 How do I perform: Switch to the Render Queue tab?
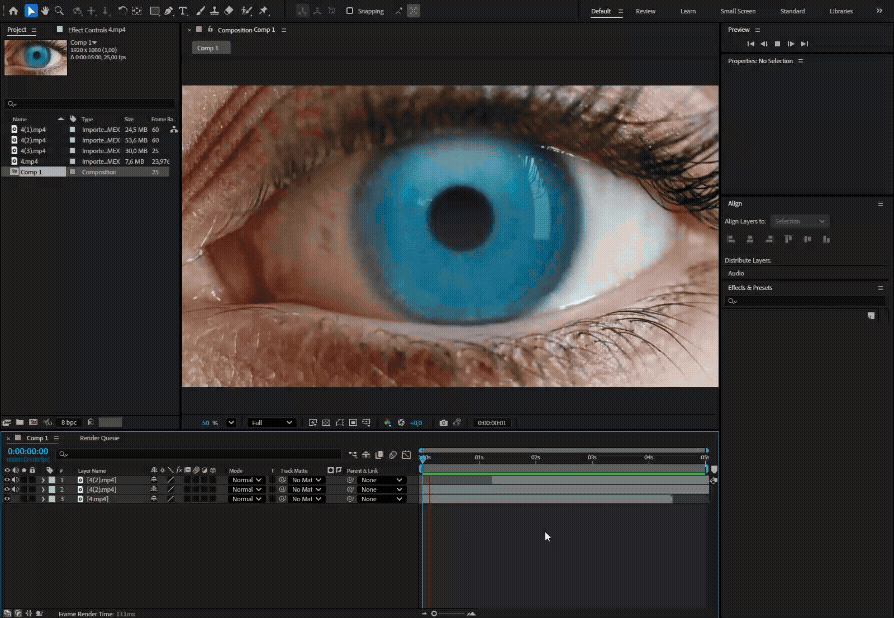coord(99,438)
